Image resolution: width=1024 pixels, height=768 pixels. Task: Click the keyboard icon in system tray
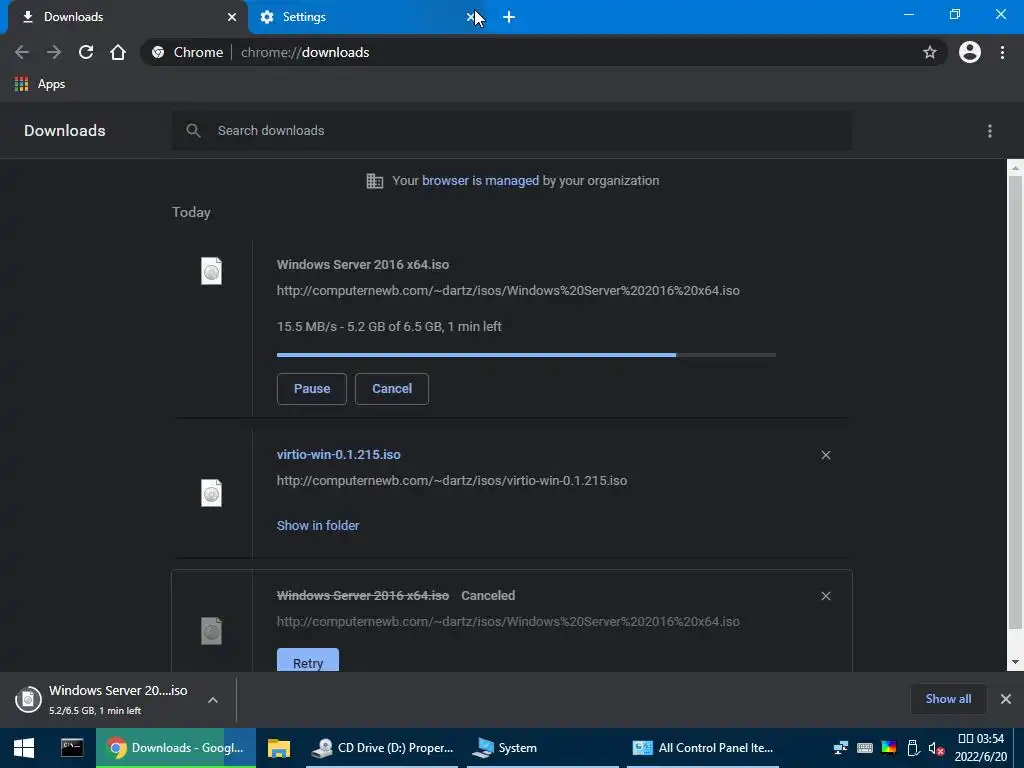pos(865,748)
